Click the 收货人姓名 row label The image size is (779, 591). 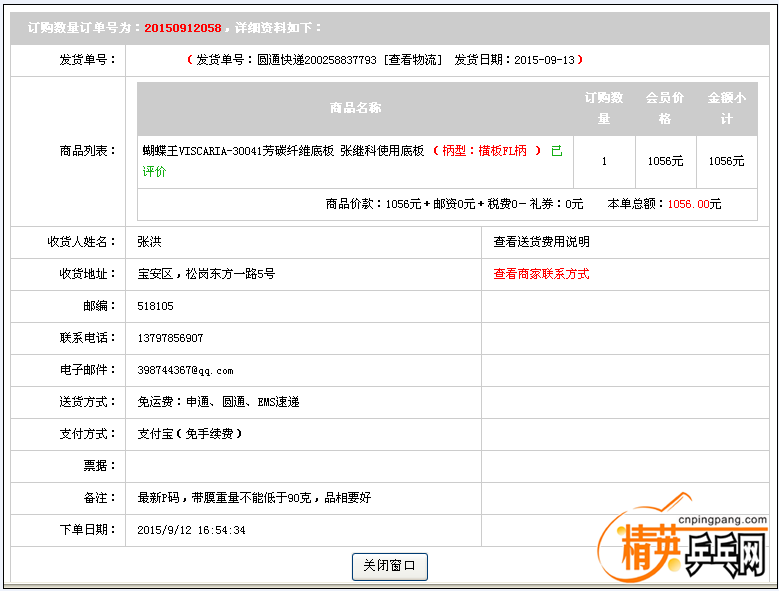click(81, 242)
